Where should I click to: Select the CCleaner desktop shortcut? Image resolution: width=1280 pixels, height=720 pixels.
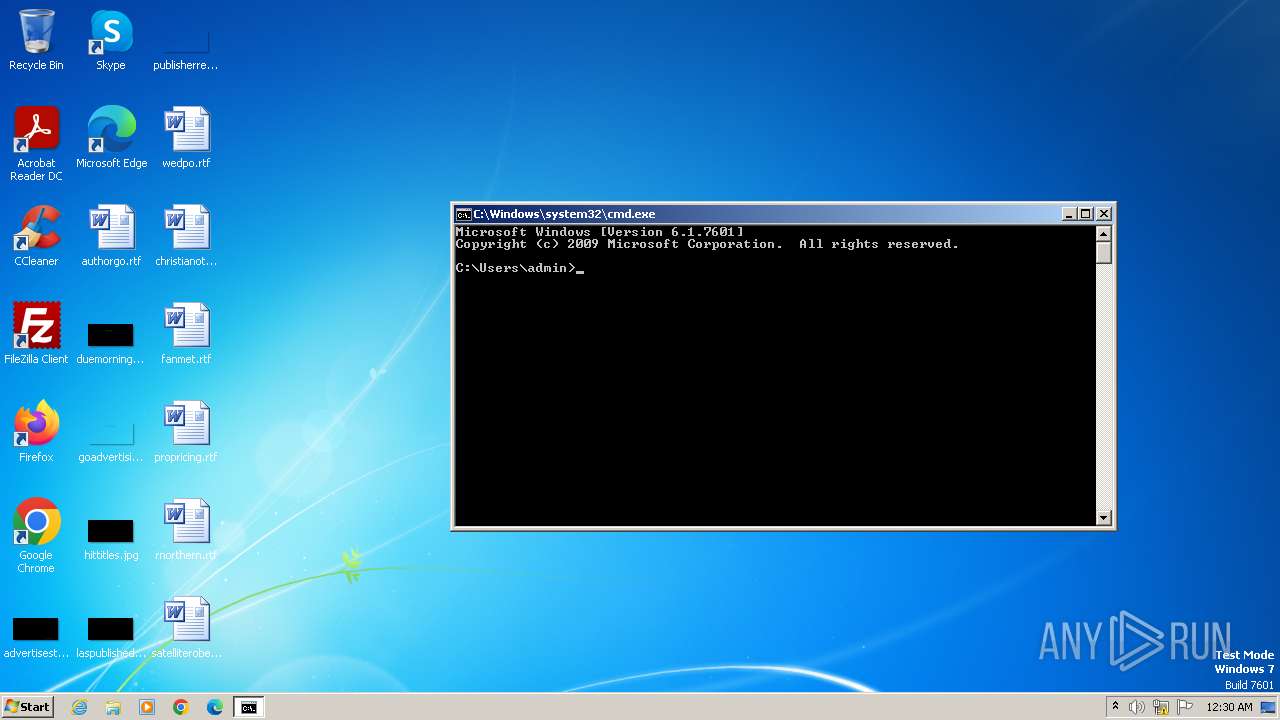coord(36,235)
